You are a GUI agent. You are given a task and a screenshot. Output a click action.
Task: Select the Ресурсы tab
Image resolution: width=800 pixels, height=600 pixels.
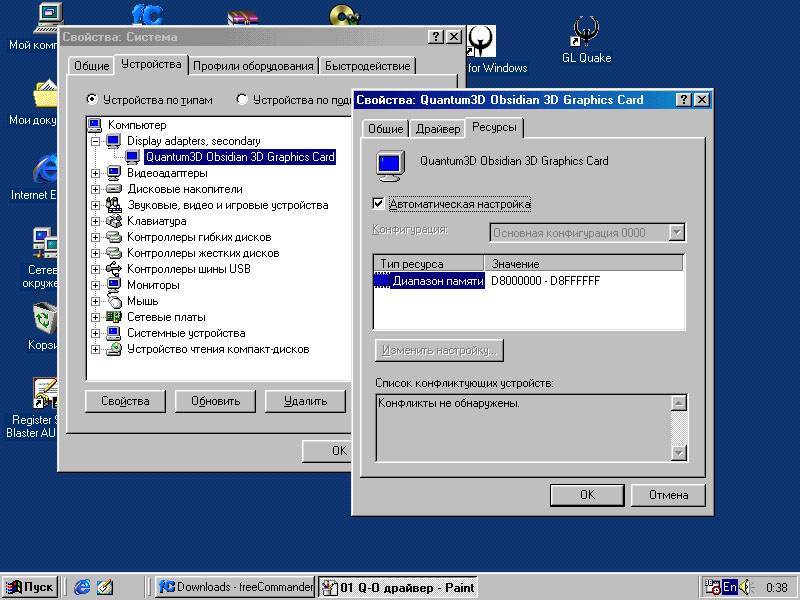tap(494, 127)
